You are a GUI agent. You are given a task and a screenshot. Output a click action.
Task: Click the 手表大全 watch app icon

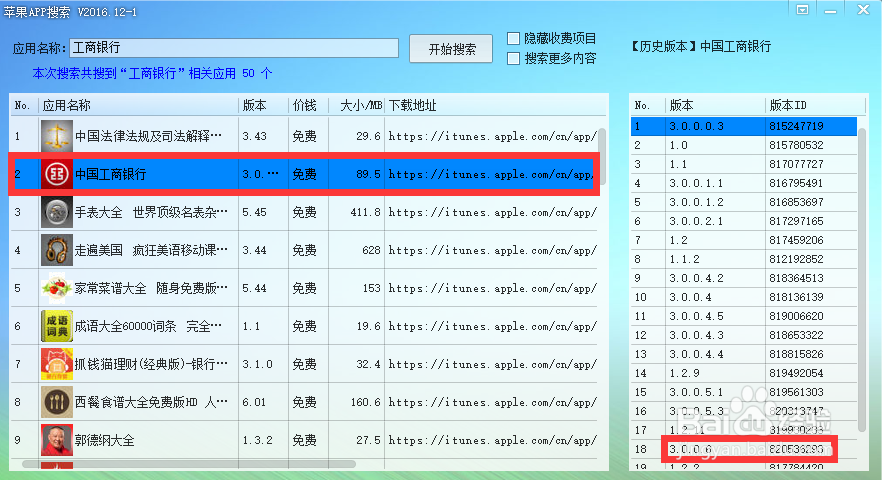point(57,212)
